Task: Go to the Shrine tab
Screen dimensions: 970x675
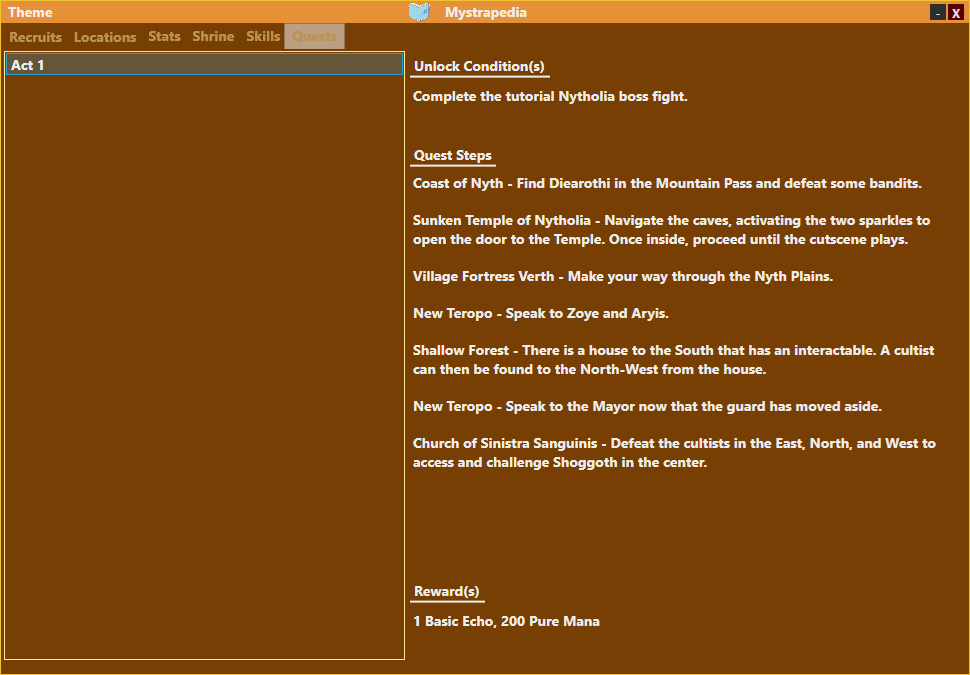Action: (213, 37)
